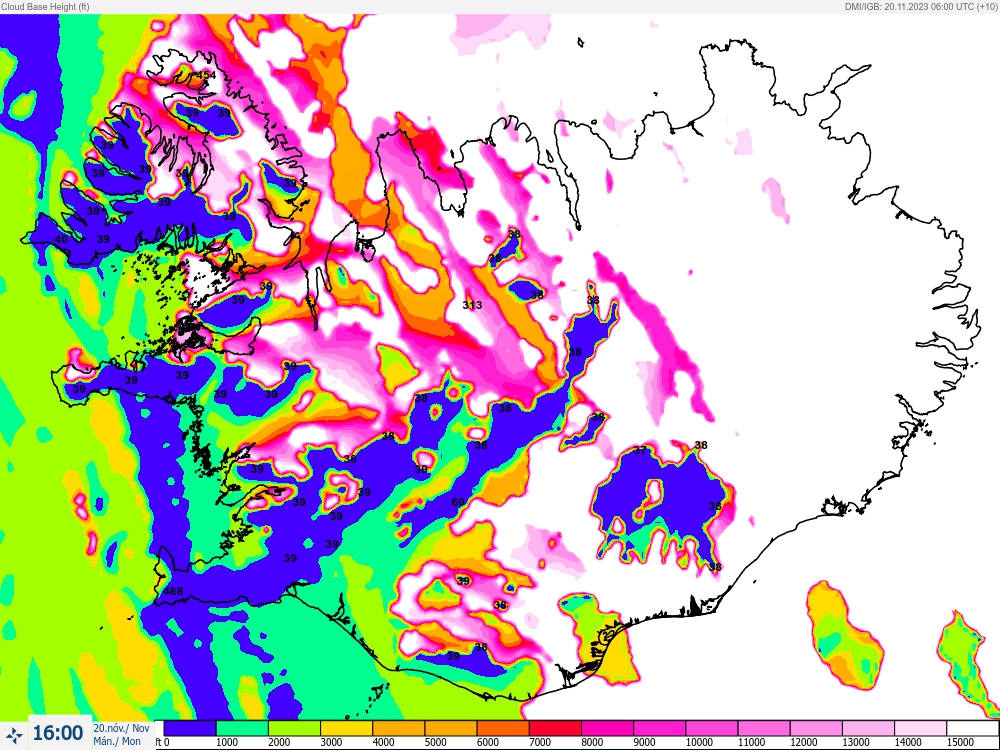This screenshot has width=1000, height=750.
Task: Click the compass-star icon beside the 16:00 time
Action: (x=15, y=735)
